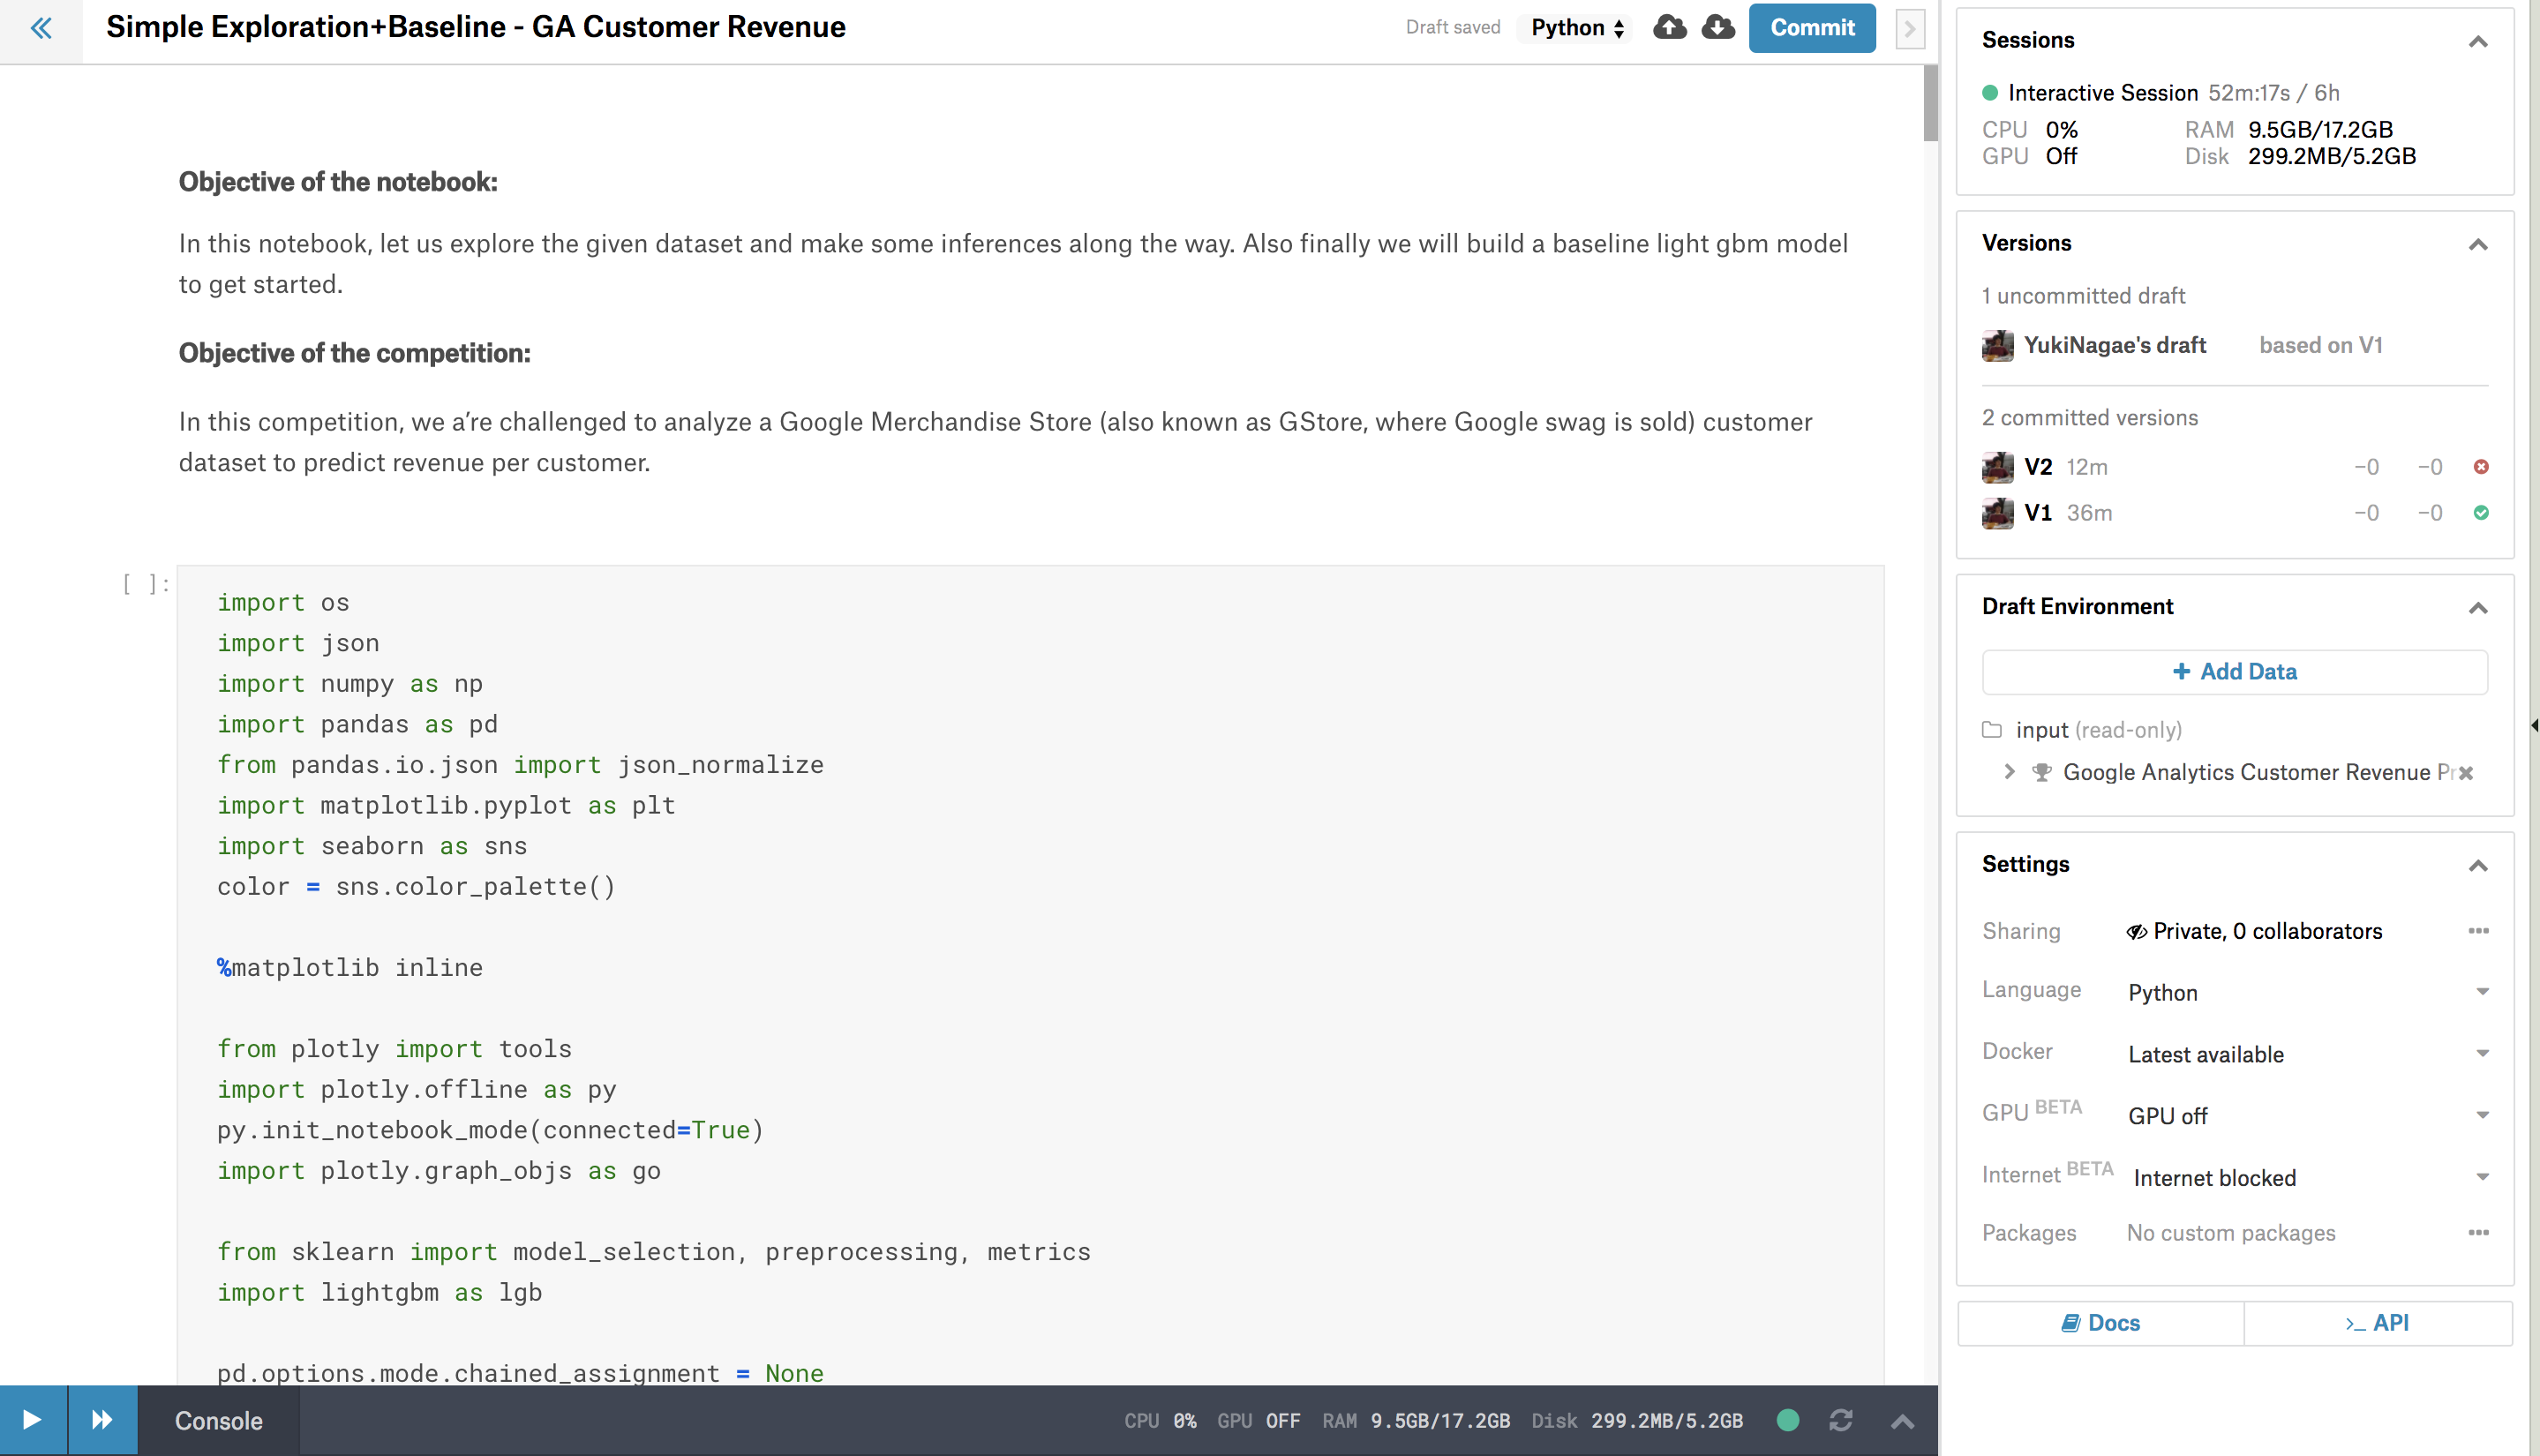Download notebook using the cloud download icon

[x=1718, y=28]
